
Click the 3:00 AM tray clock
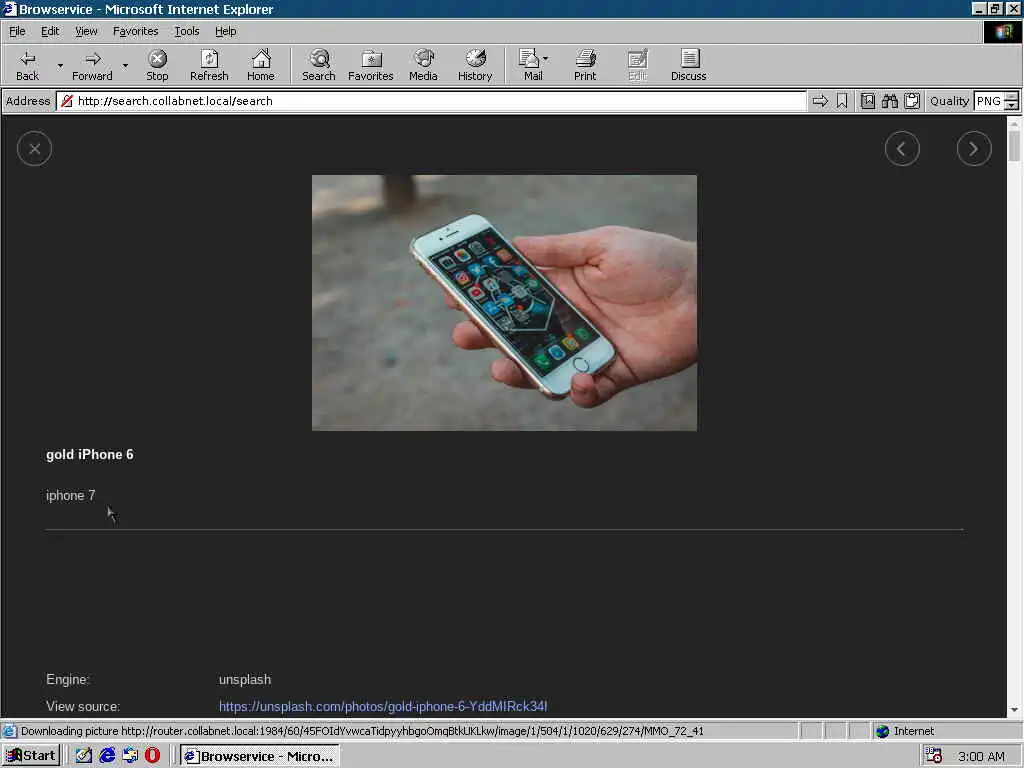coord(981,756)
